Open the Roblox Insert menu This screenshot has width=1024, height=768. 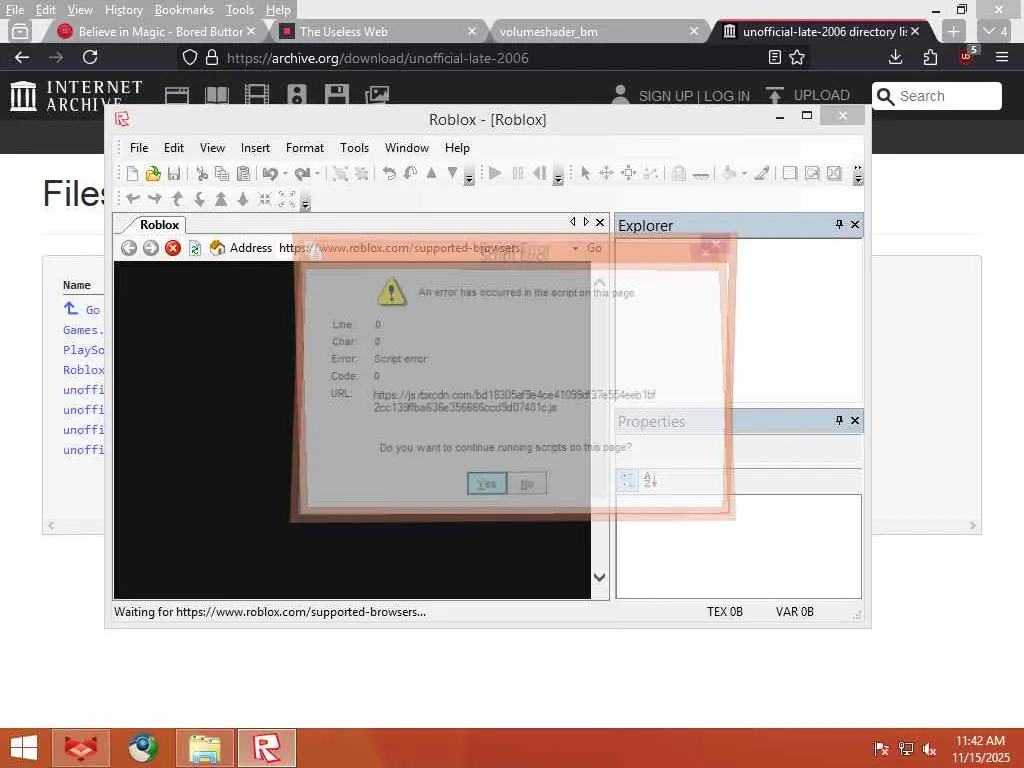click(255, 148)
